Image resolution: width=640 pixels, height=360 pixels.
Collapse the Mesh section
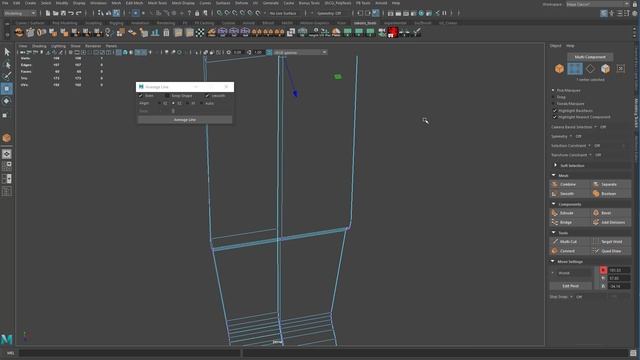pos(554,175)
